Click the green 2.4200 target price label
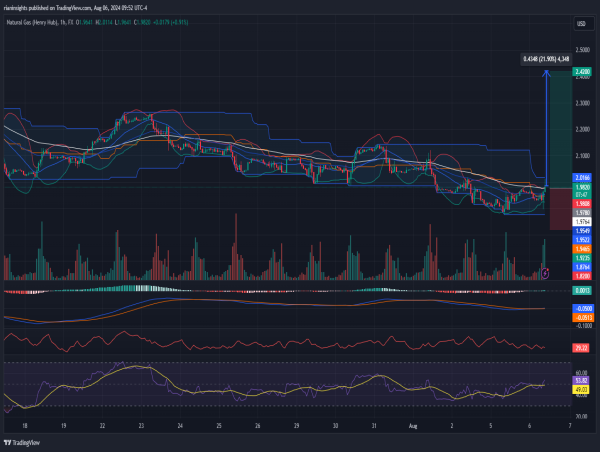Viewport: 600px width, 452px height. 582,72
